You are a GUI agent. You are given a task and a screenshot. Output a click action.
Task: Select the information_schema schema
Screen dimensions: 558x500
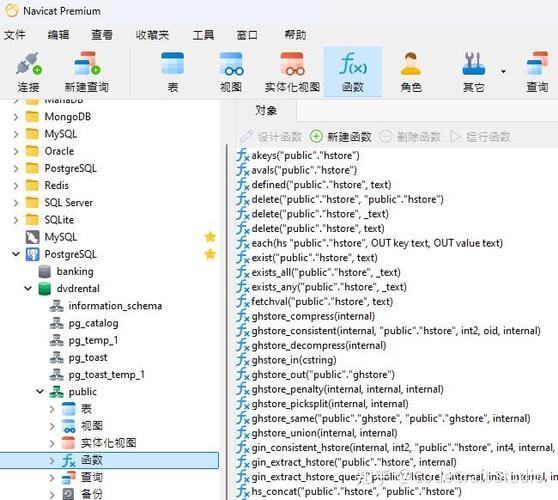115,306
